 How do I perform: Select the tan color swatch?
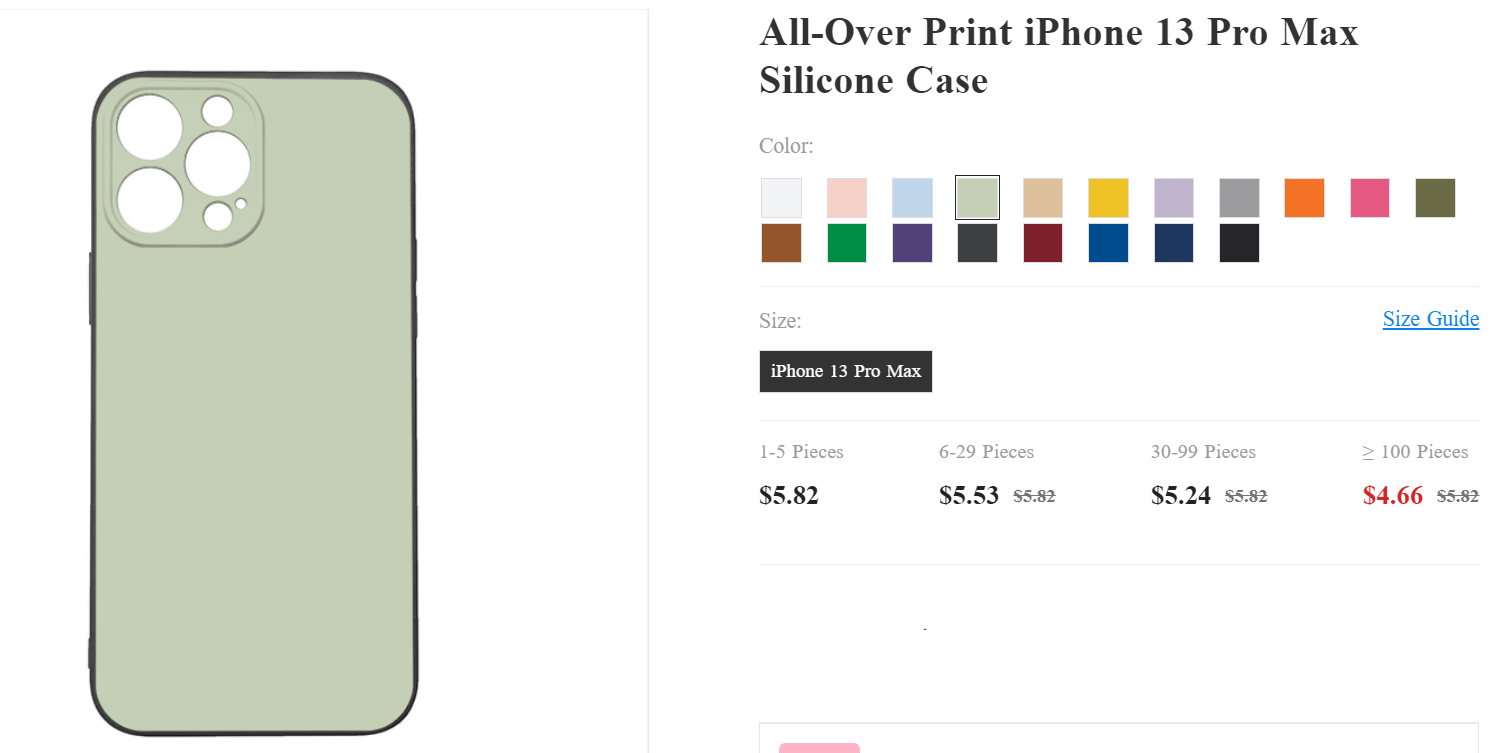[x=1042, y=198]
